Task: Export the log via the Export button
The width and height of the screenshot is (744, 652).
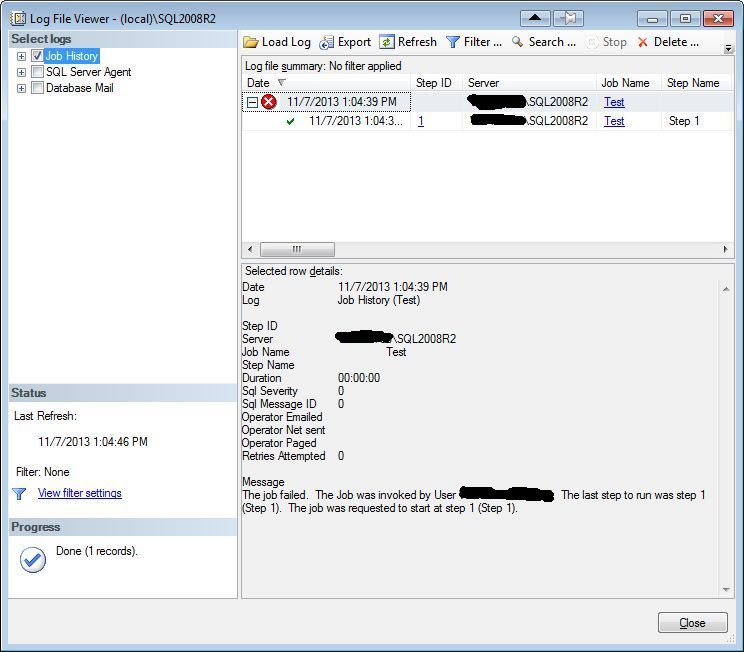Action: tap(345, 42)
